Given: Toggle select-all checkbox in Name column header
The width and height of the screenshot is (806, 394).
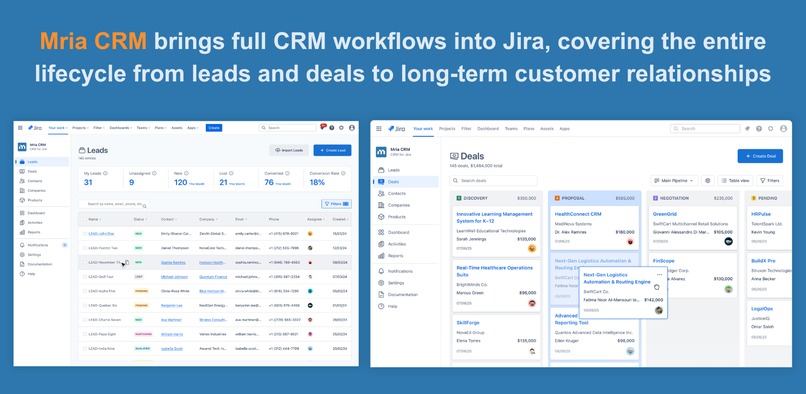Looking at the screenshot, I should 85,219.
